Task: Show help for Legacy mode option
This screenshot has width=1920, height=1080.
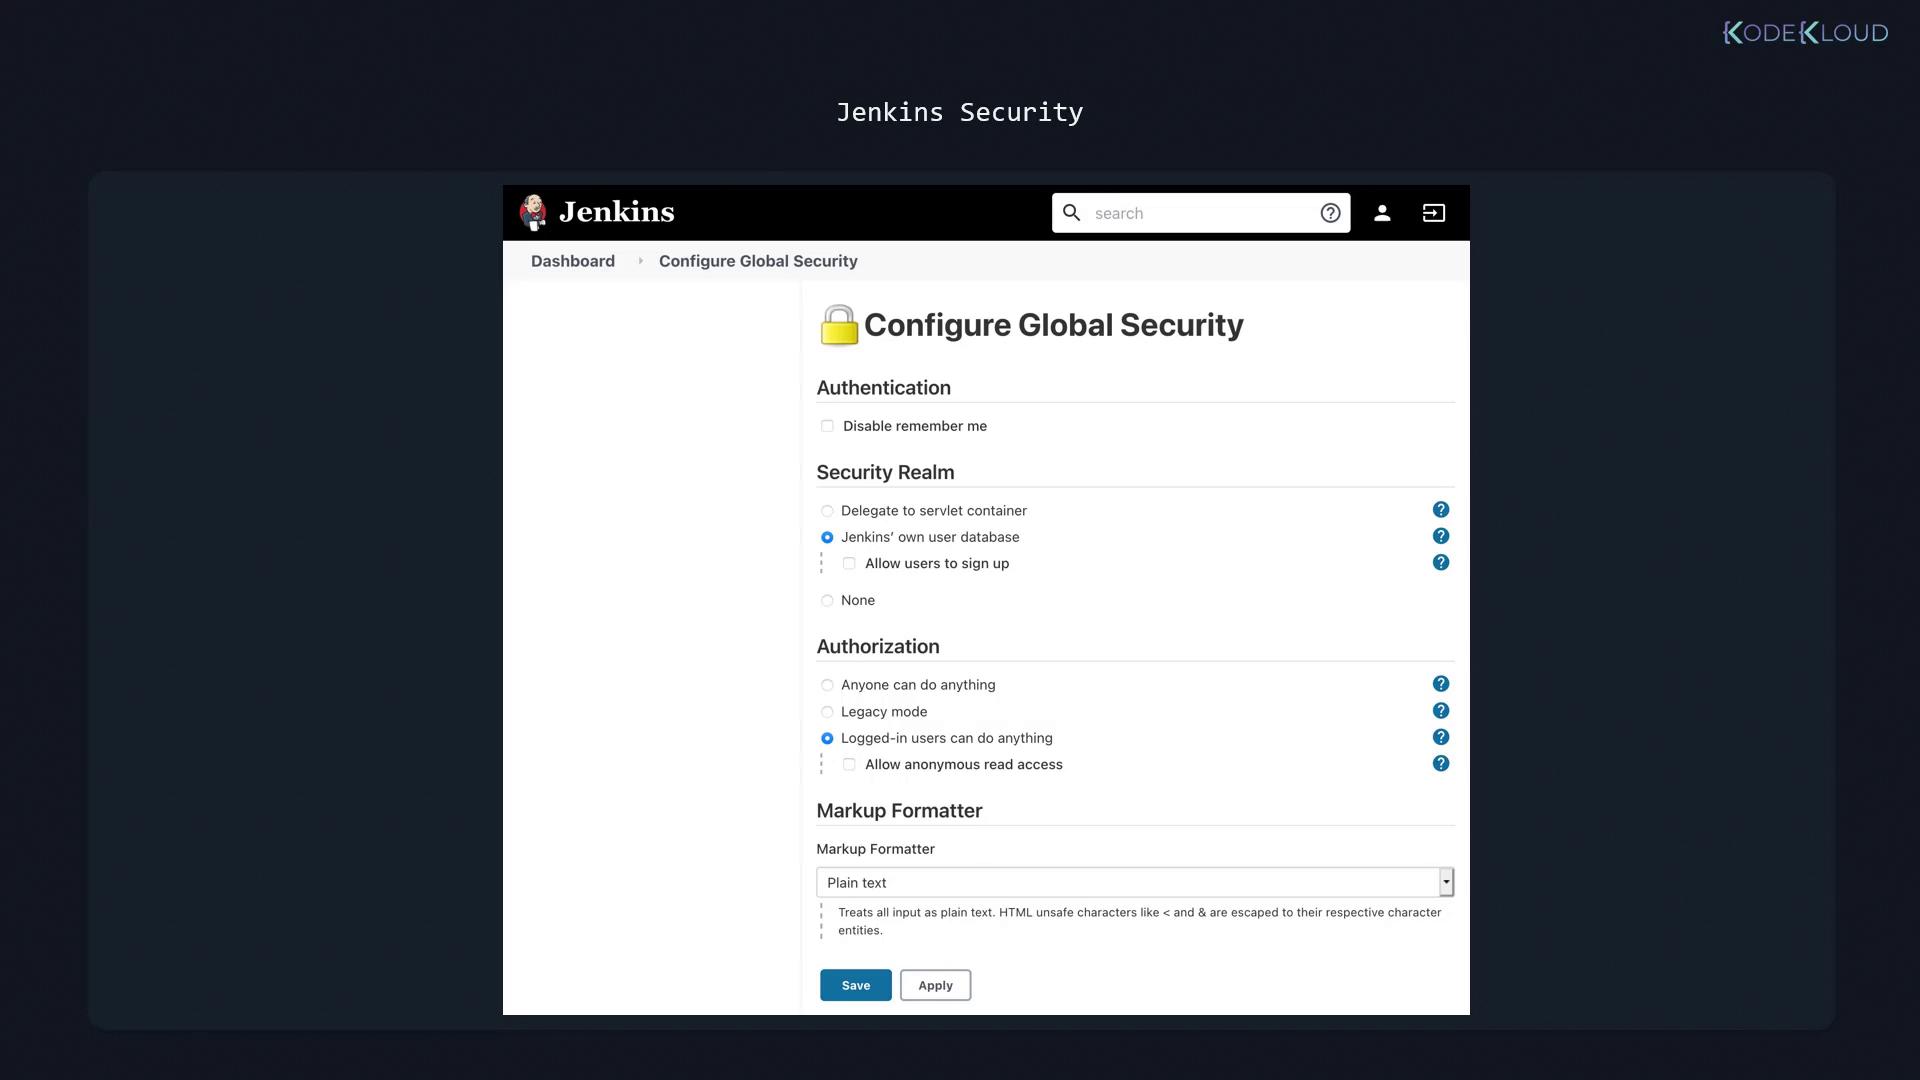Action: point(1440,711)
